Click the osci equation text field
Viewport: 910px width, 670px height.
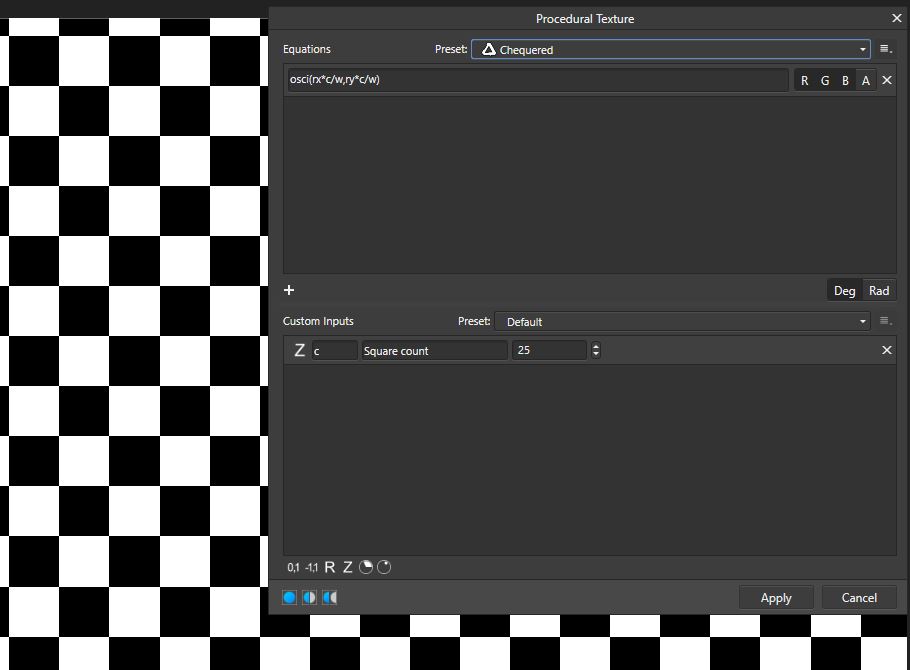pos(538,81)
